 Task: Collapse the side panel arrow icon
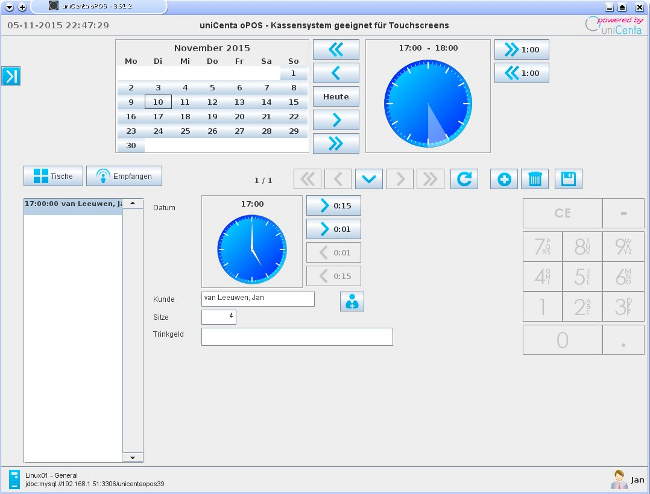pyautogui.click(x=11, y=76)
